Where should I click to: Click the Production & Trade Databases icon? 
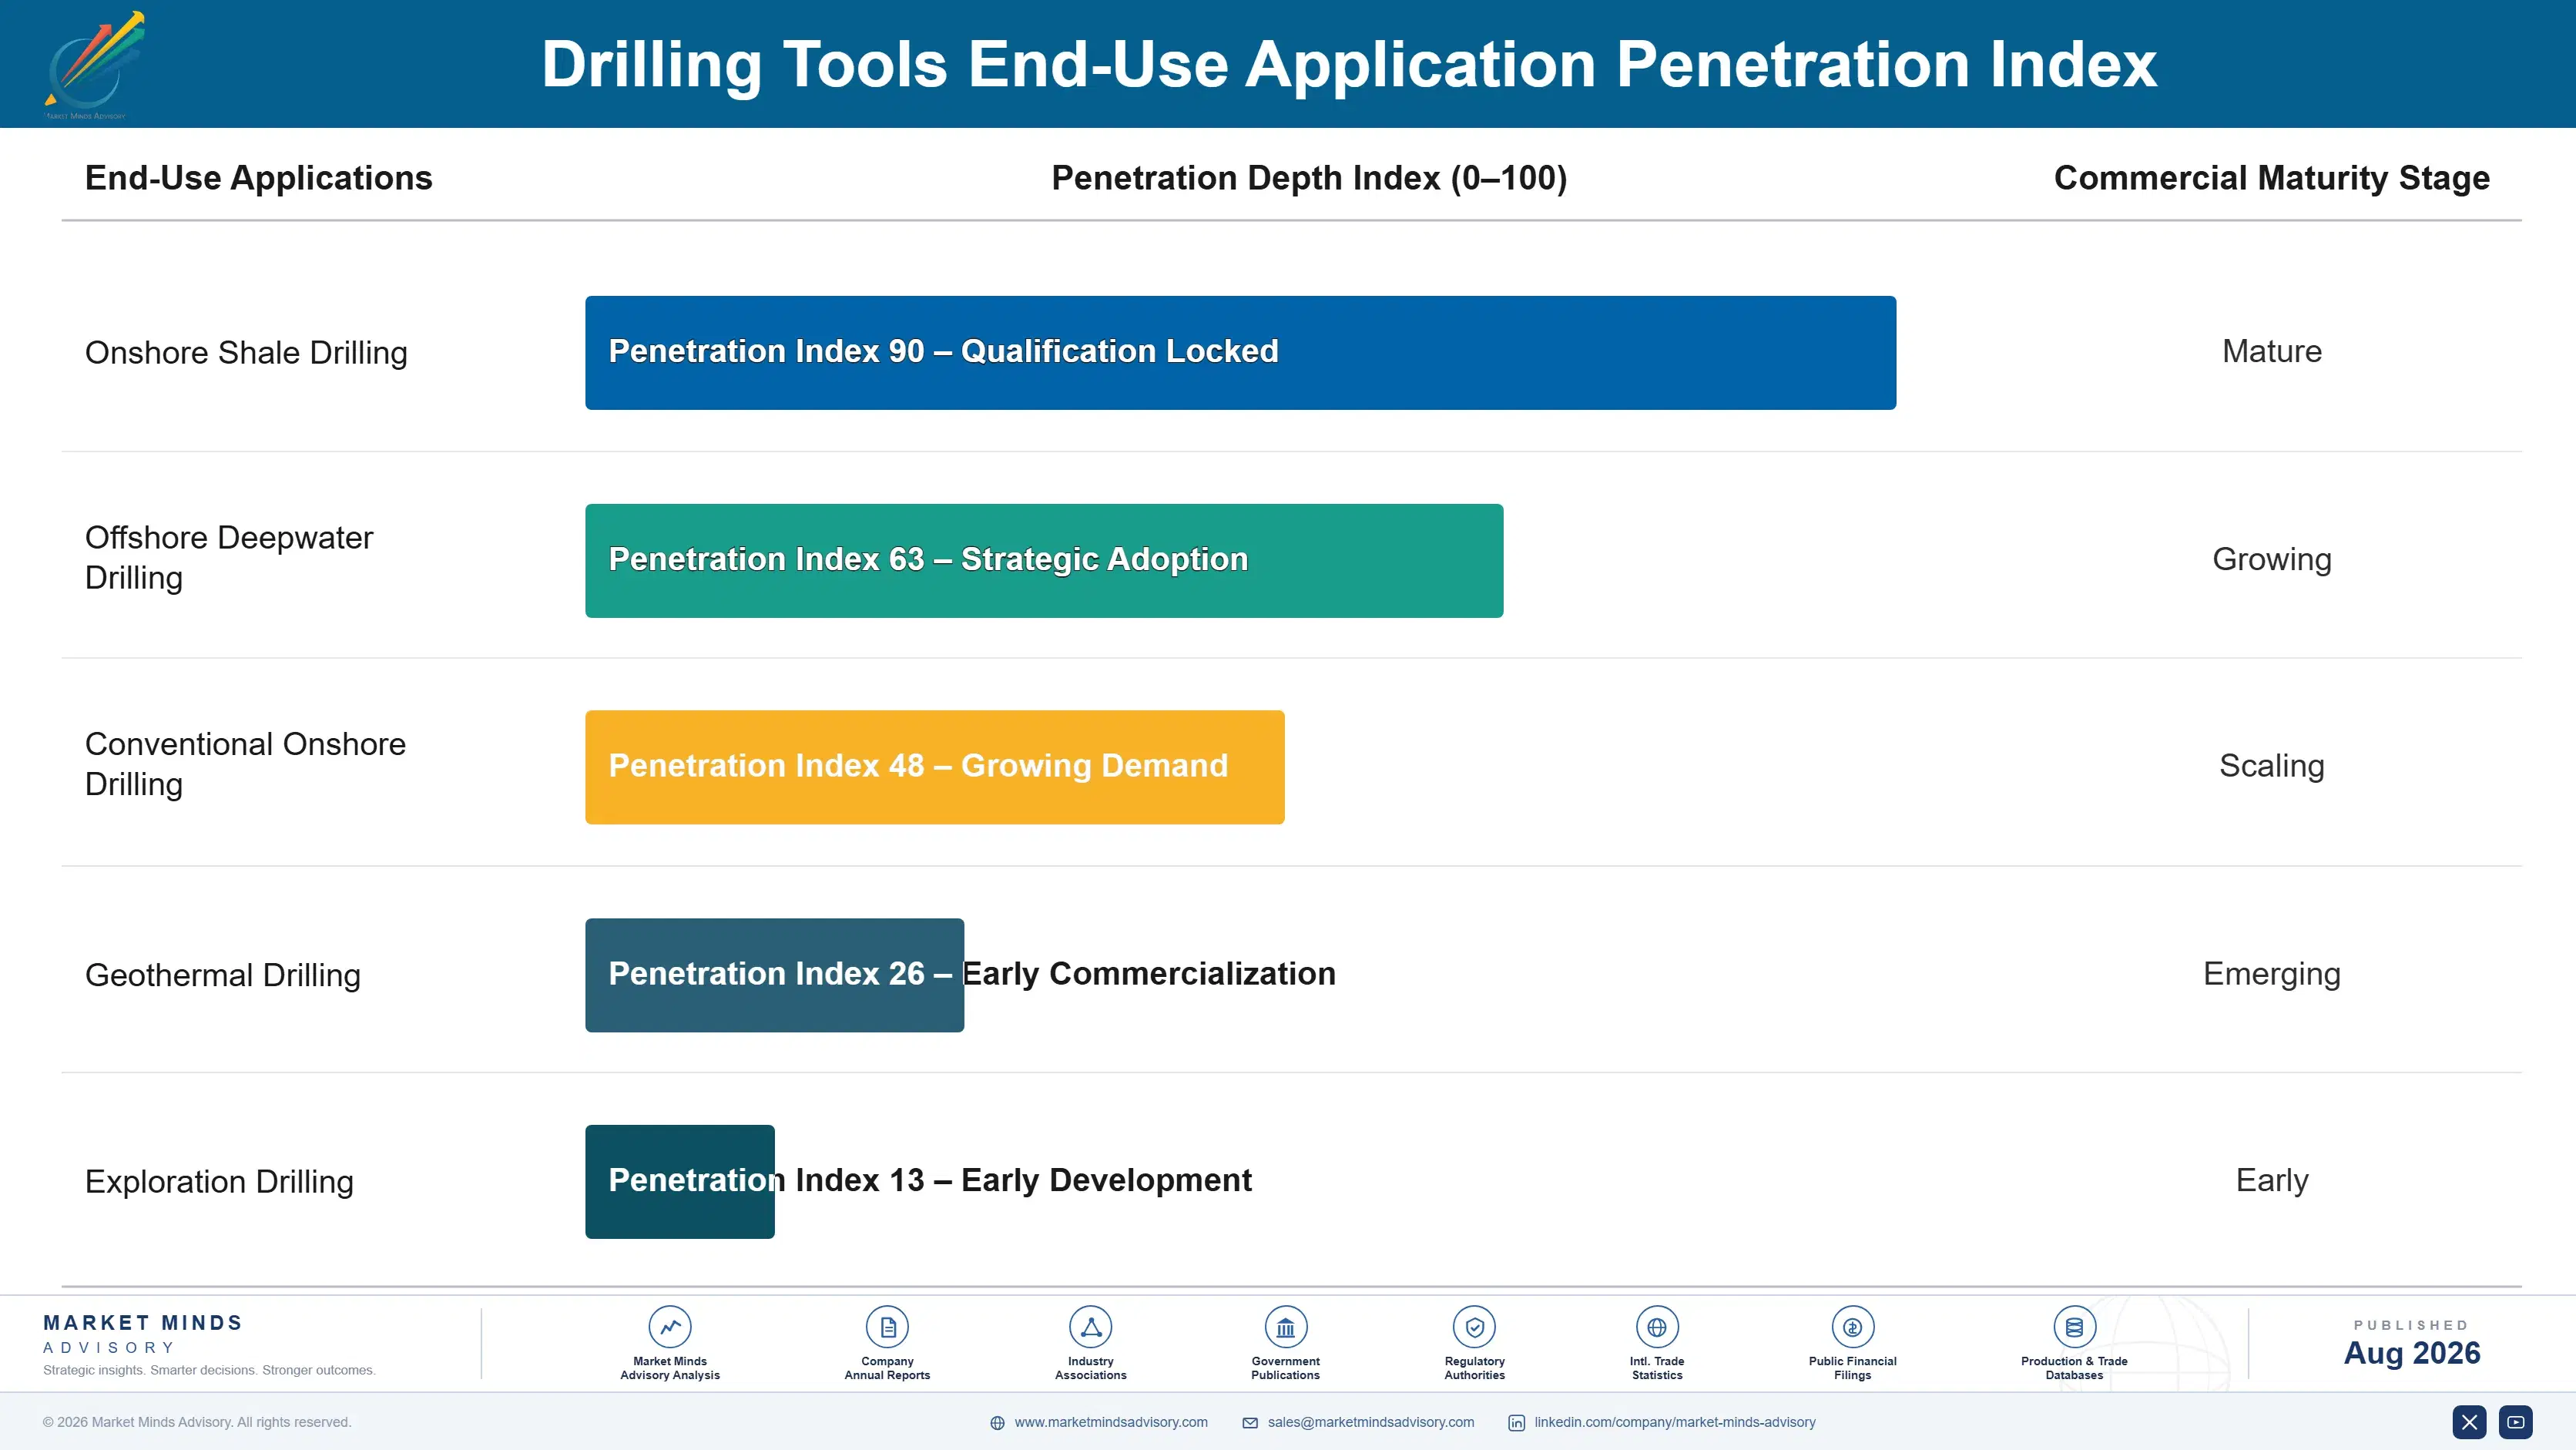point(2074,1327)
